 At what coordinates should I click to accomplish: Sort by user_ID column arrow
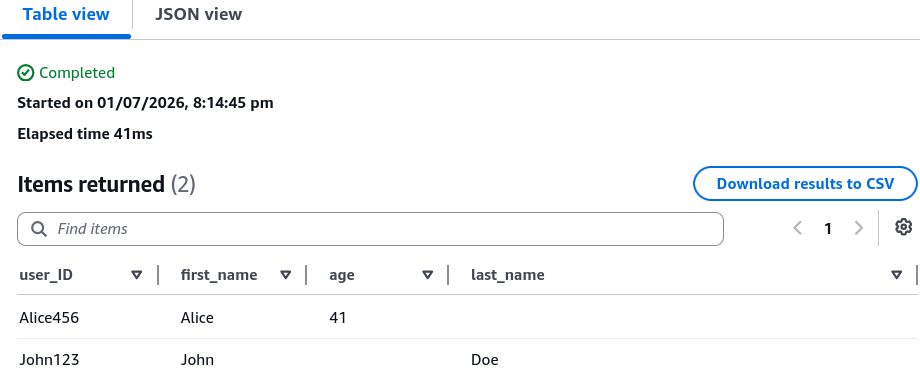click(137, 275)
